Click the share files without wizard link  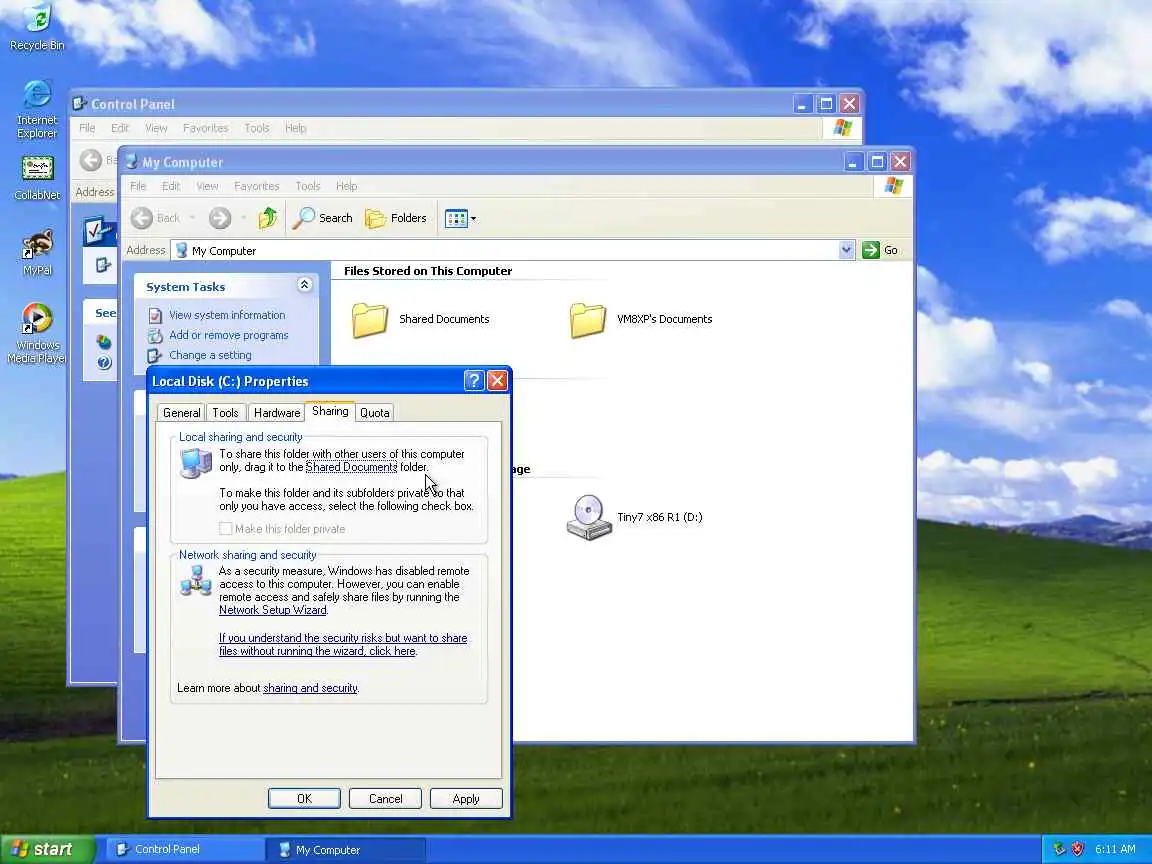tap(343, 645)
